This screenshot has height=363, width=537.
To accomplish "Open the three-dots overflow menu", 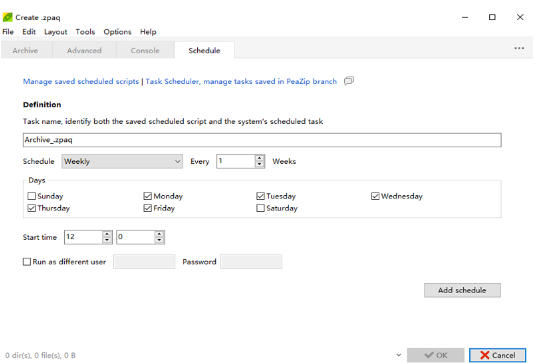I will pos(519,48).
